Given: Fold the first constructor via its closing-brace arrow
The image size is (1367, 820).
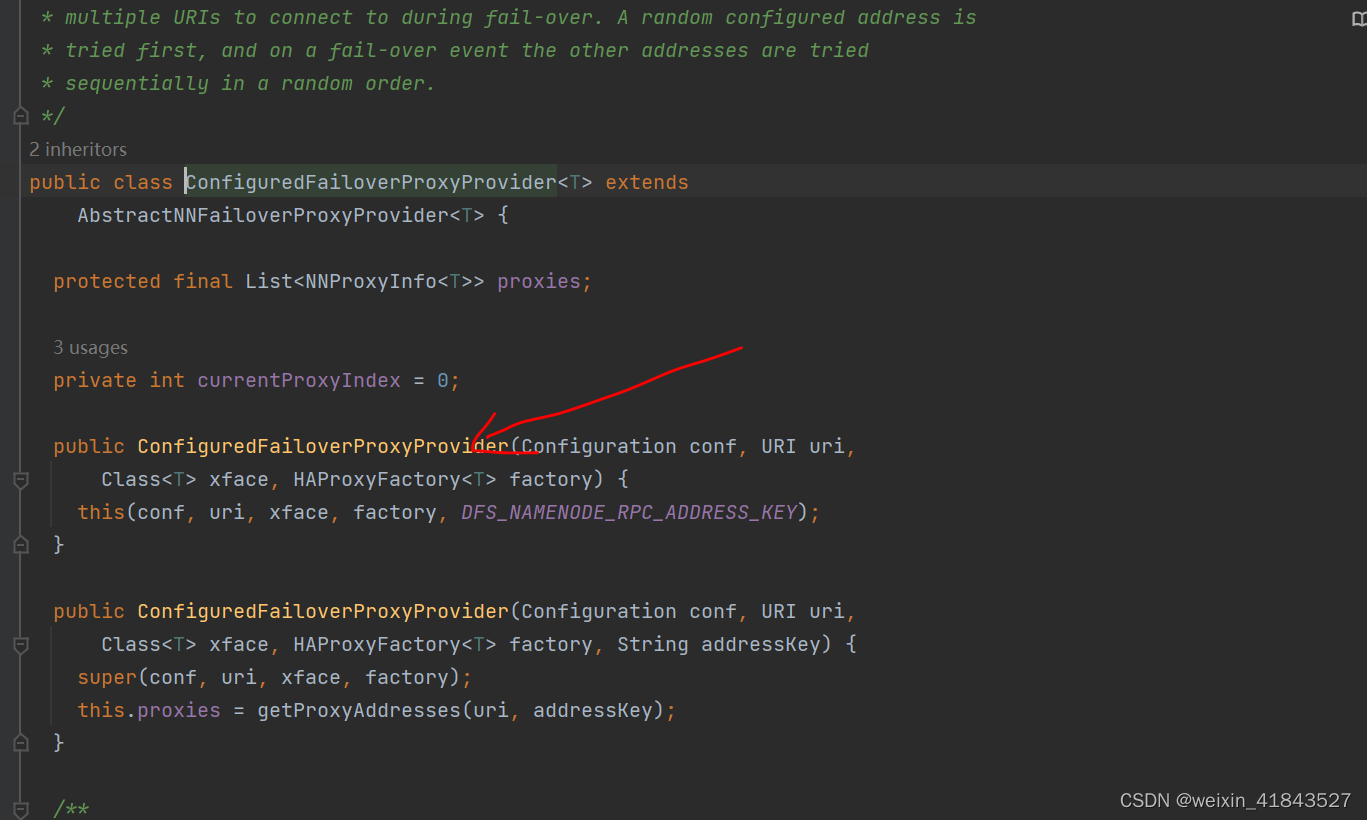Looking at the screenshot, I should 20,543.
